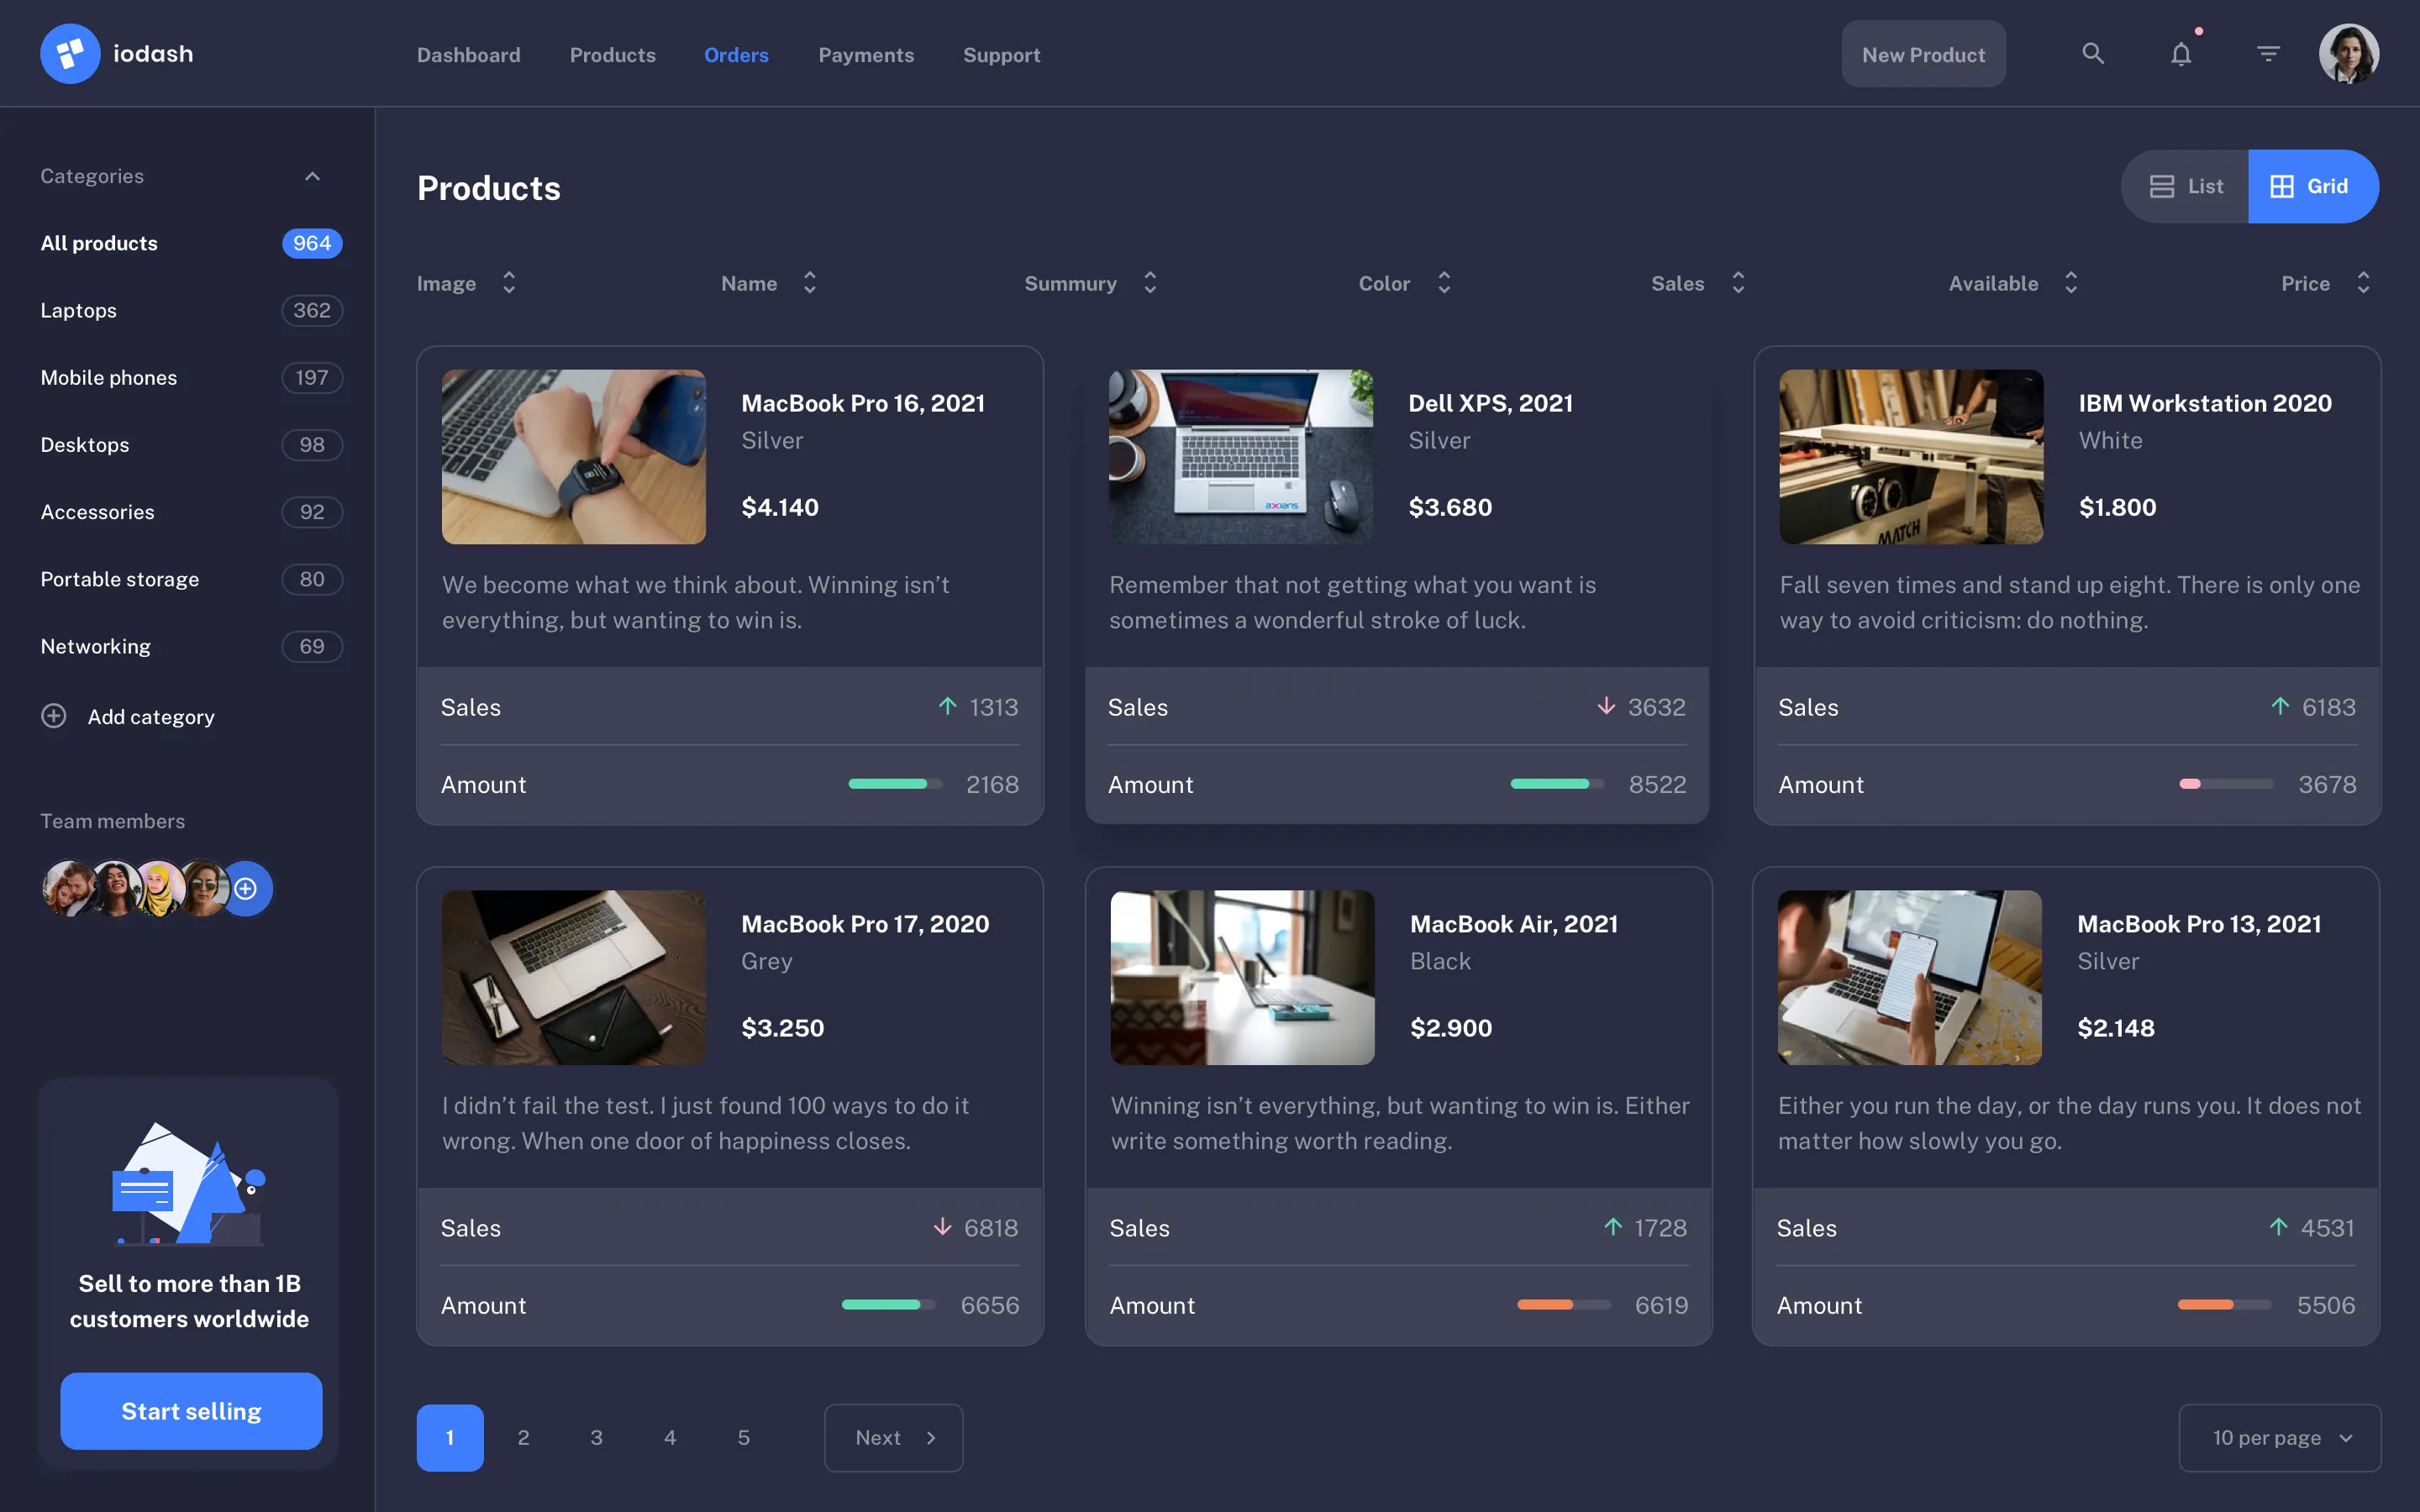Click the Dell XPS, 2021 product thumbnail

[1241, 457]
